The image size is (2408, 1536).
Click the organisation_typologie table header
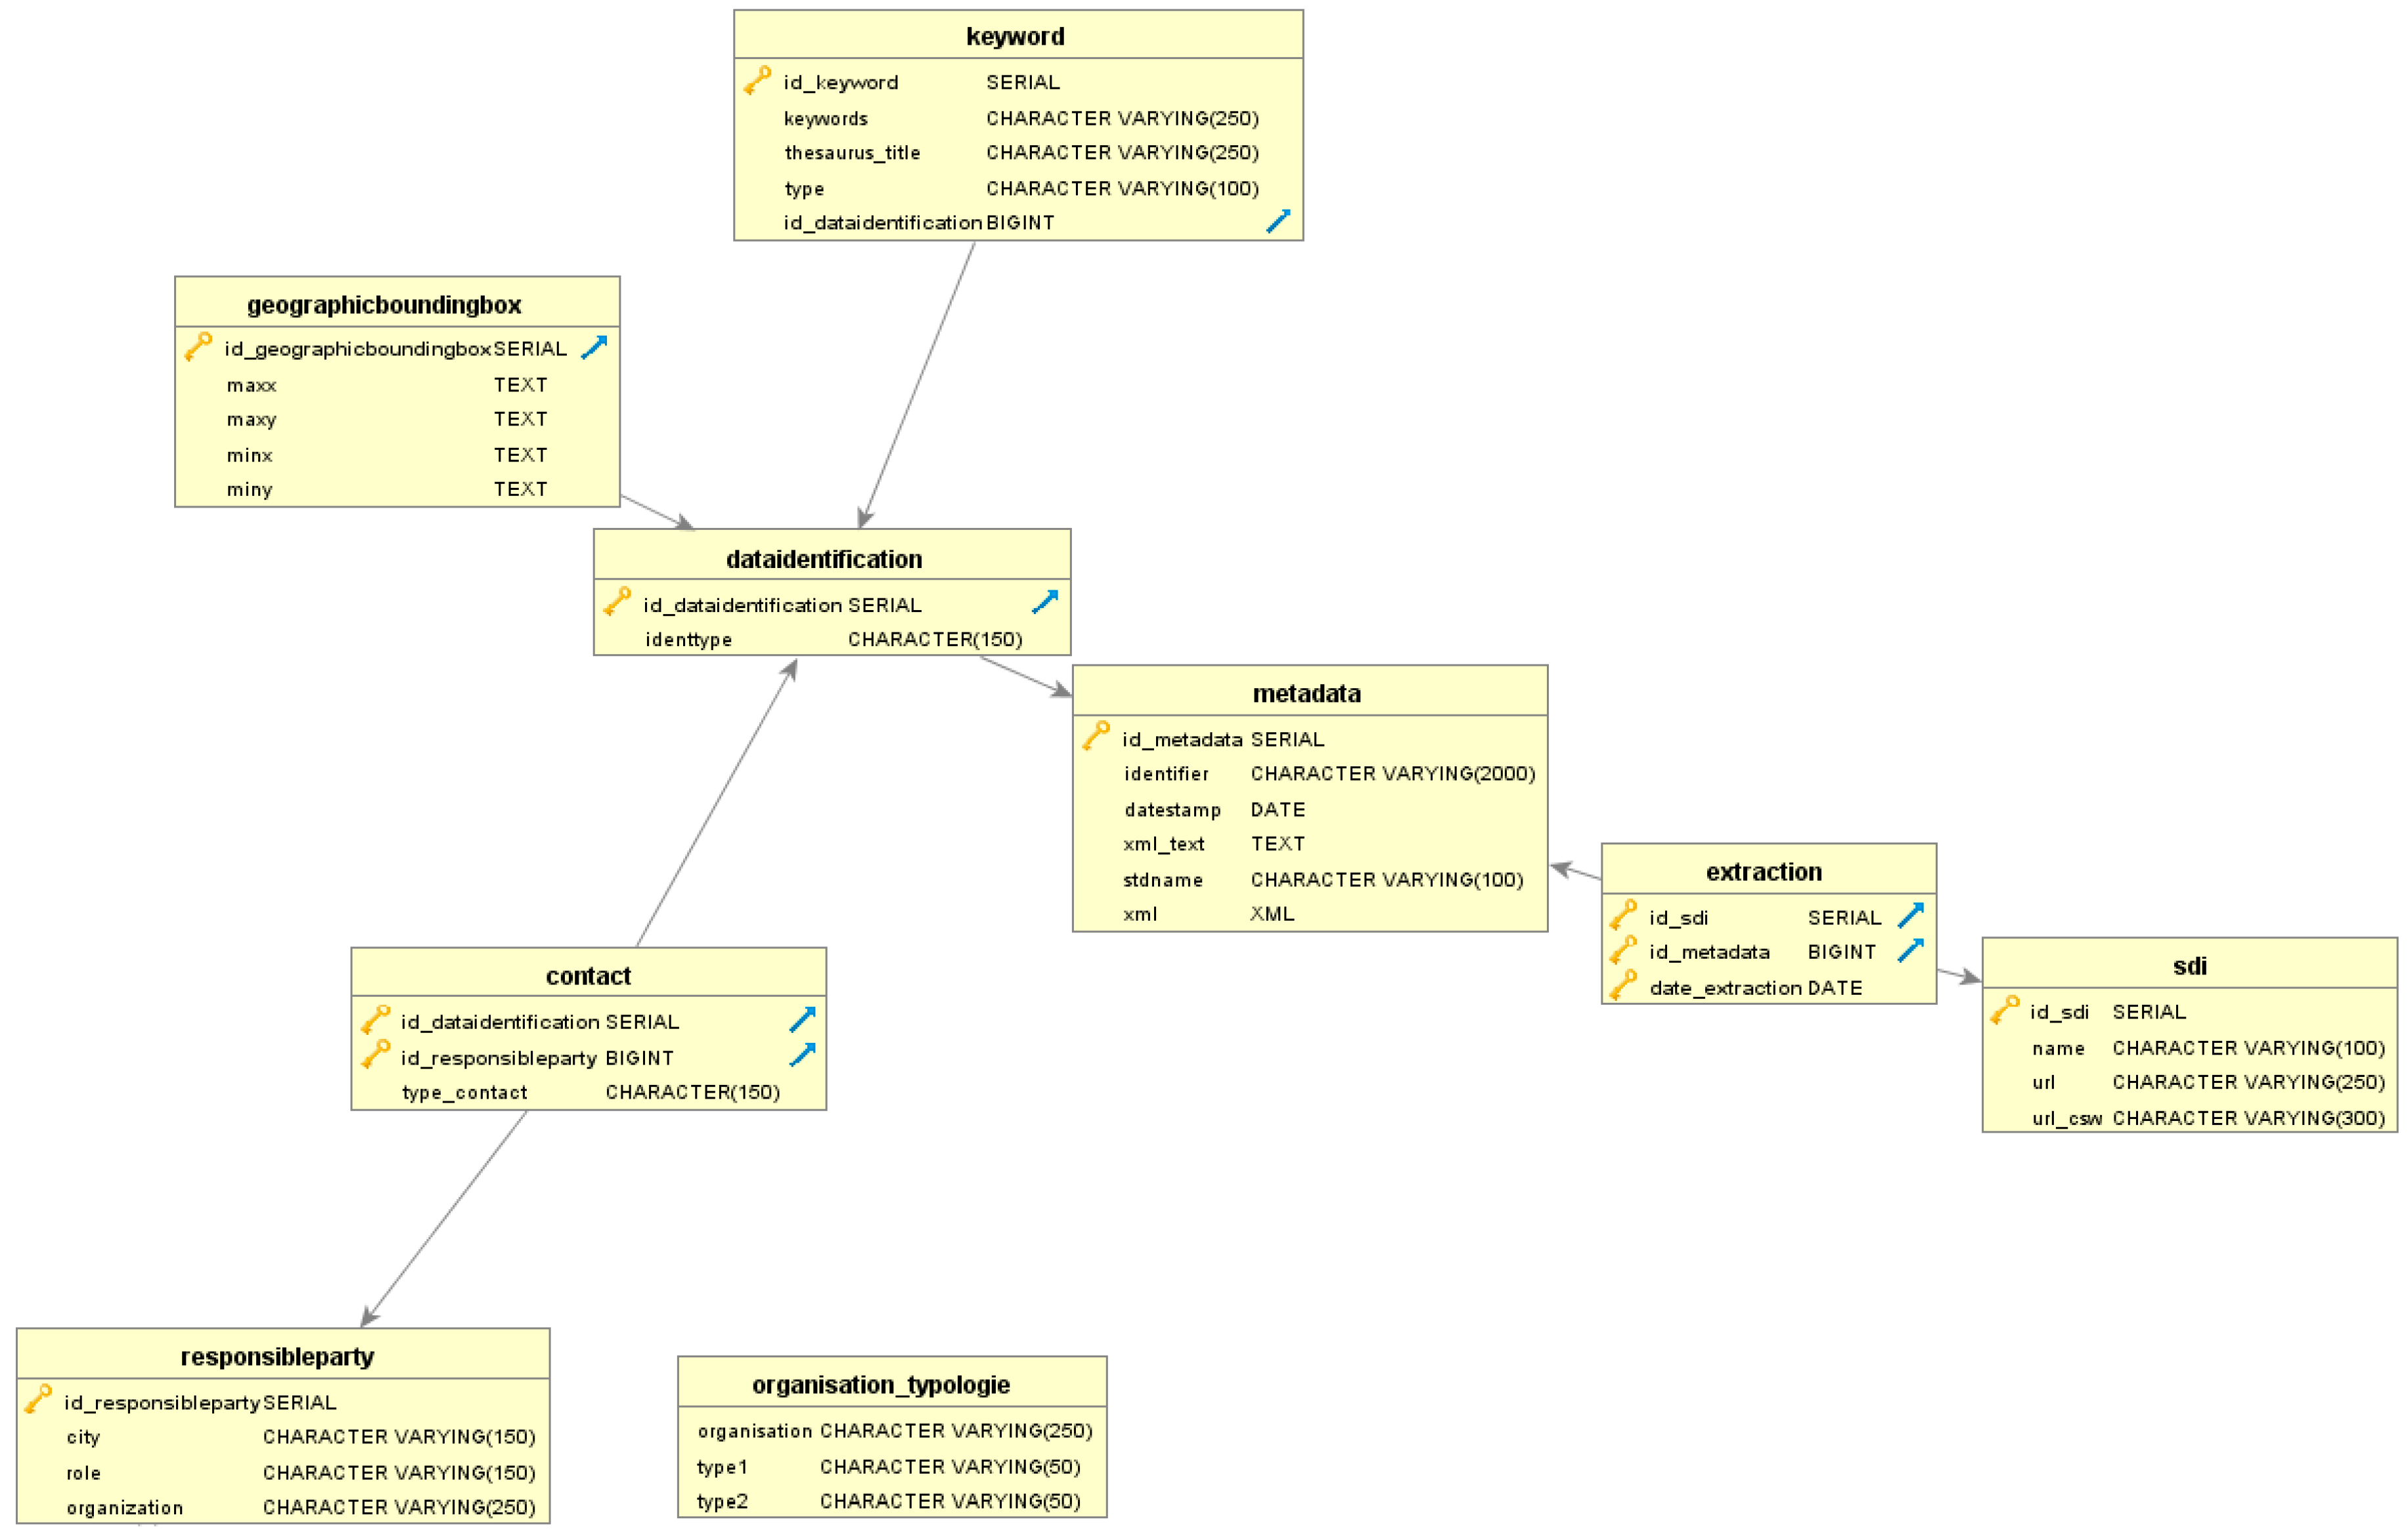pos(881,1385)
